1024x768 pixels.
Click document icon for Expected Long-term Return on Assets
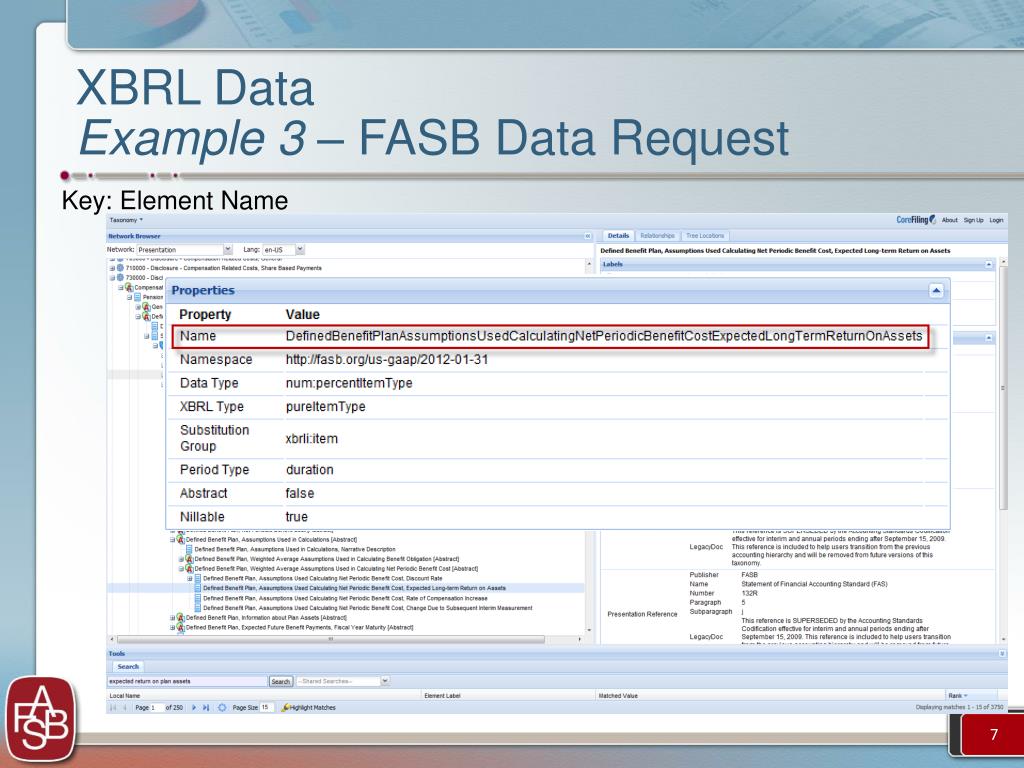[x=198, y=588]
